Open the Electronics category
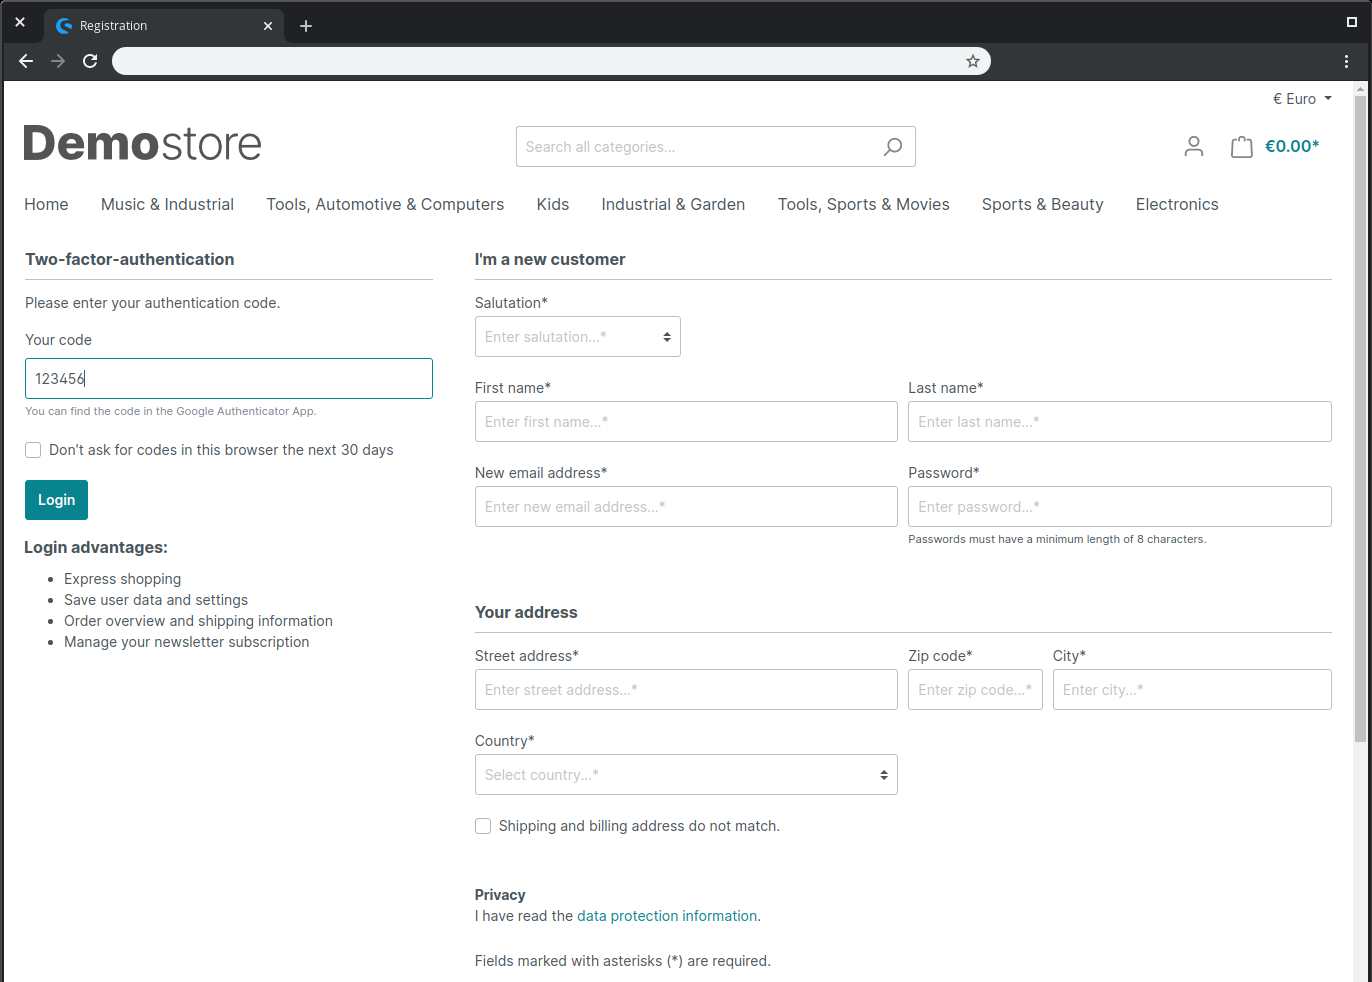Screen dimensions: 1372x982 click(1177, 204)
